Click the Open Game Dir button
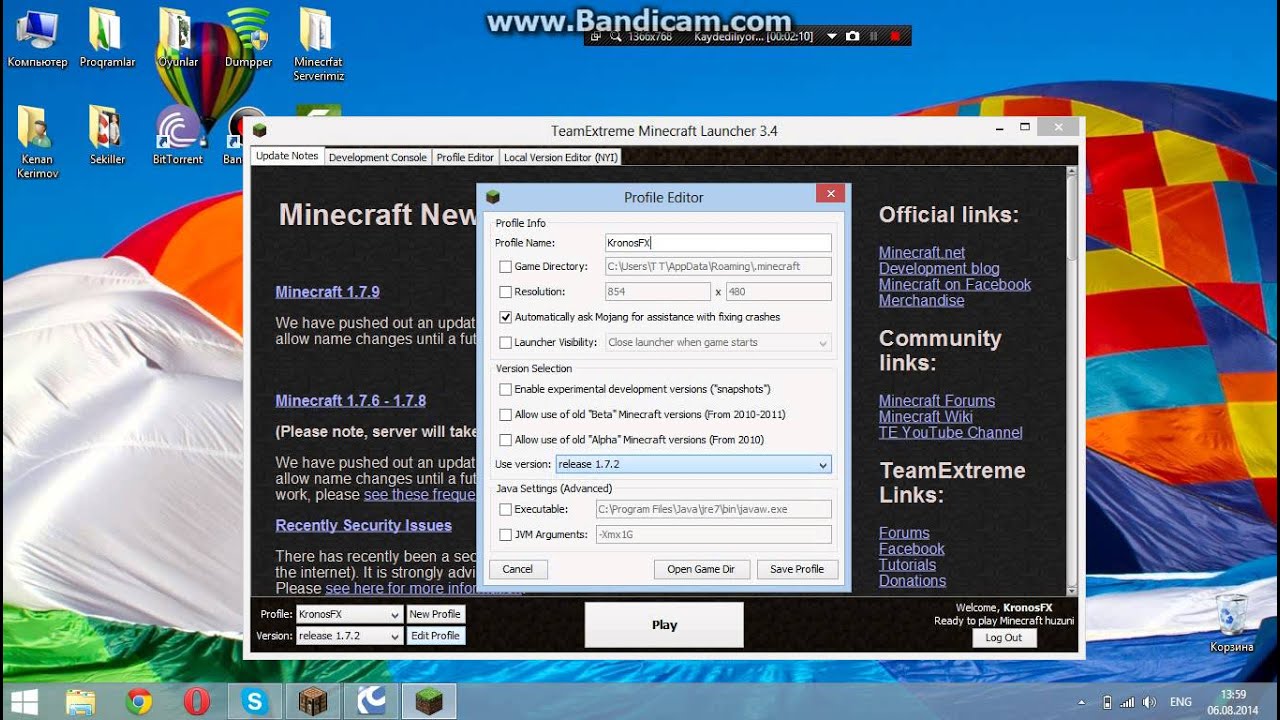 [x=701, y=569]
